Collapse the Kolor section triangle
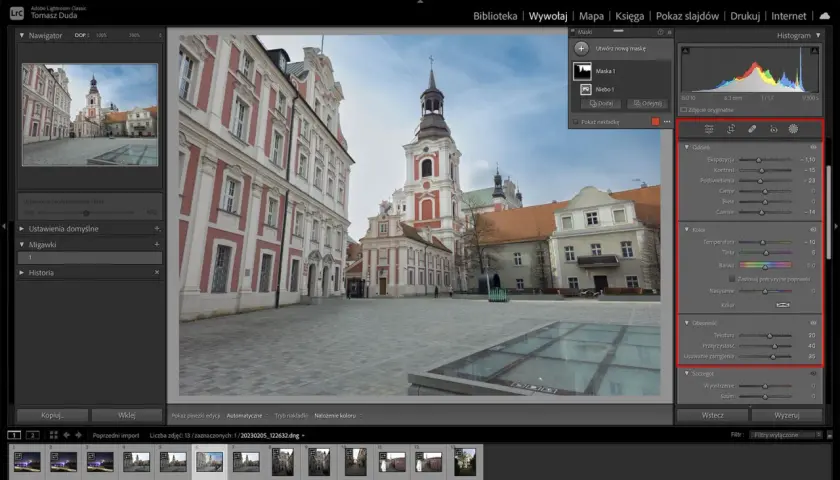840x480 pixels. click(687, 229)
